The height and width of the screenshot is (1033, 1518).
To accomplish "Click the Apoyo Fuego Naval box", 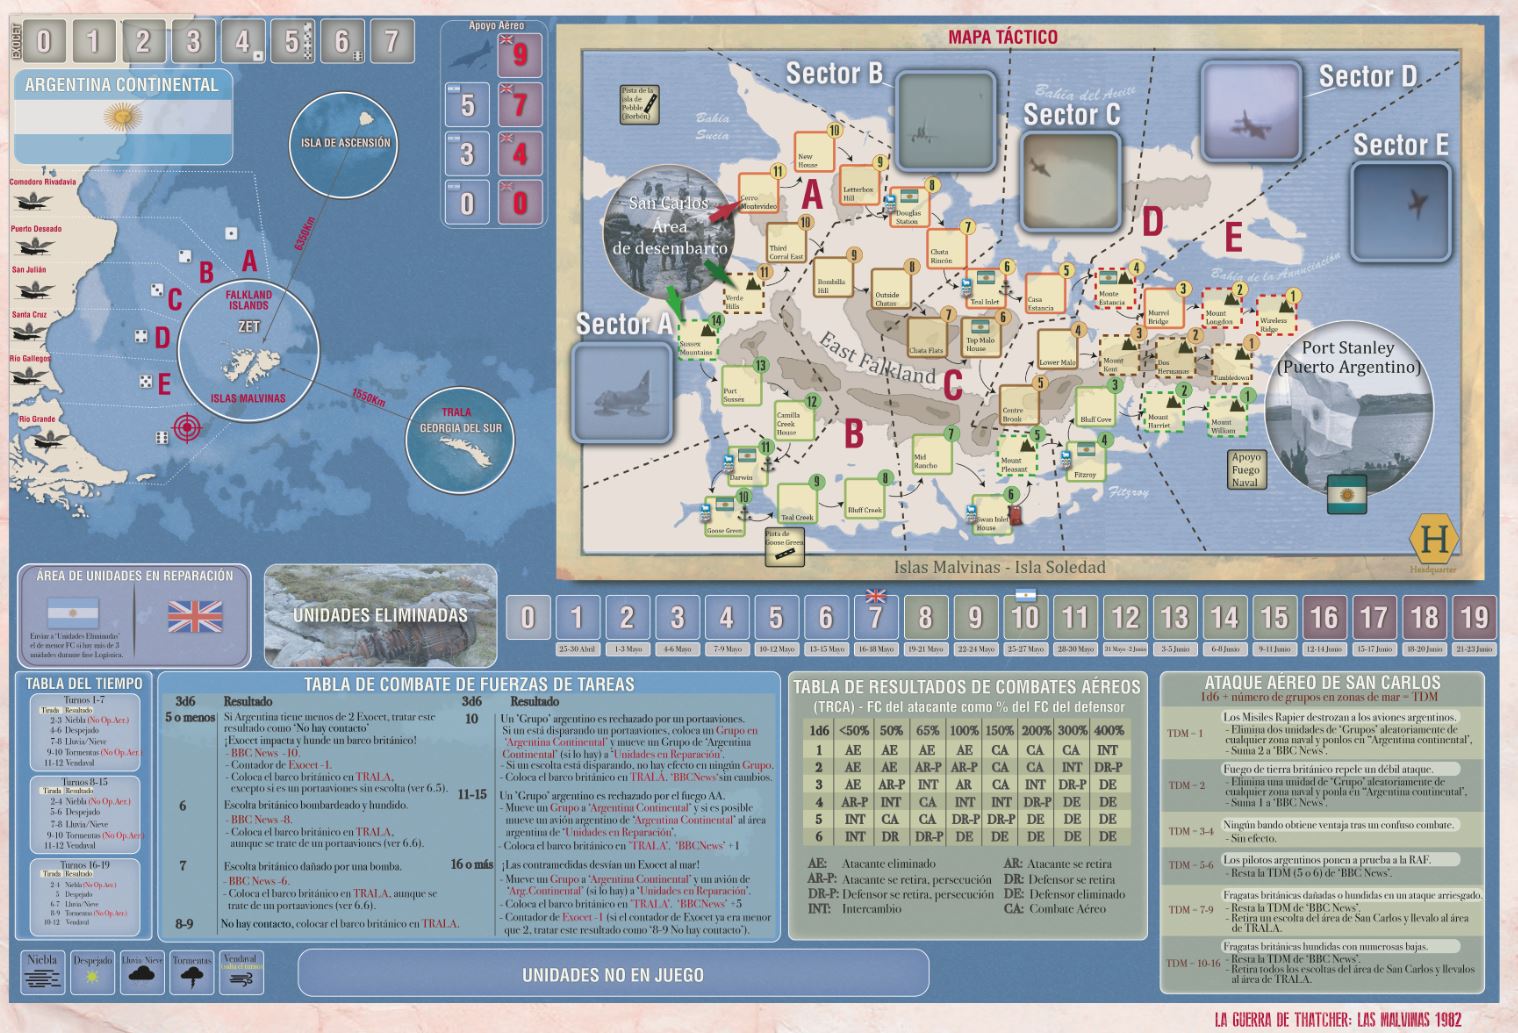I will tap(1246, 469).
